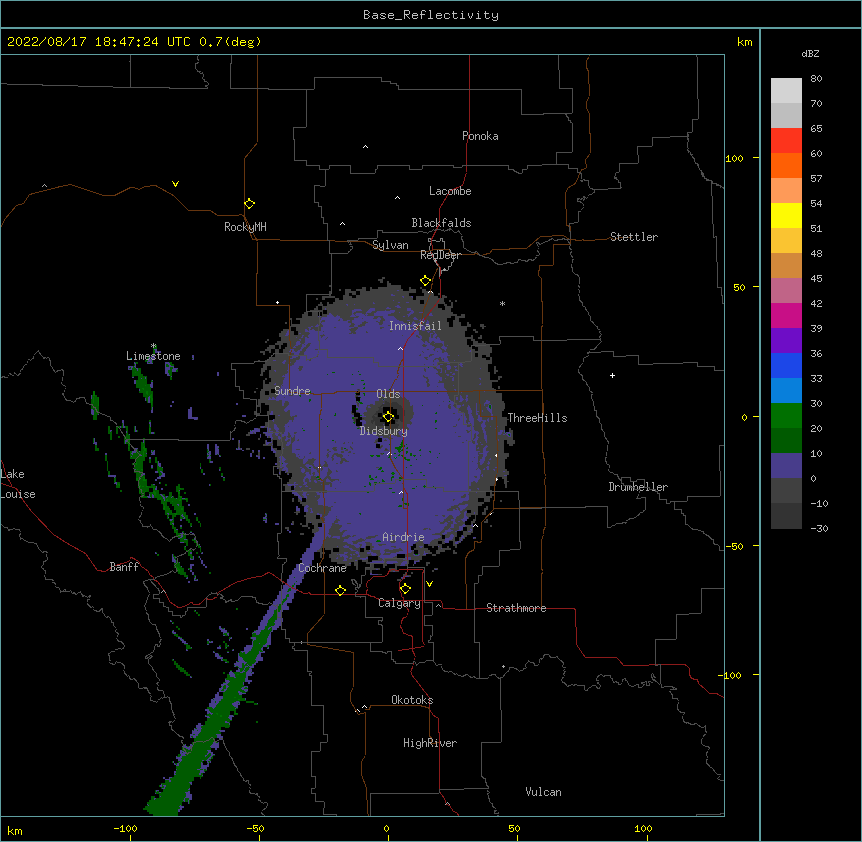Click the Vulcan city label
Image resolution: width=862 pixels, height=842 pixels.
coord(543,792)
